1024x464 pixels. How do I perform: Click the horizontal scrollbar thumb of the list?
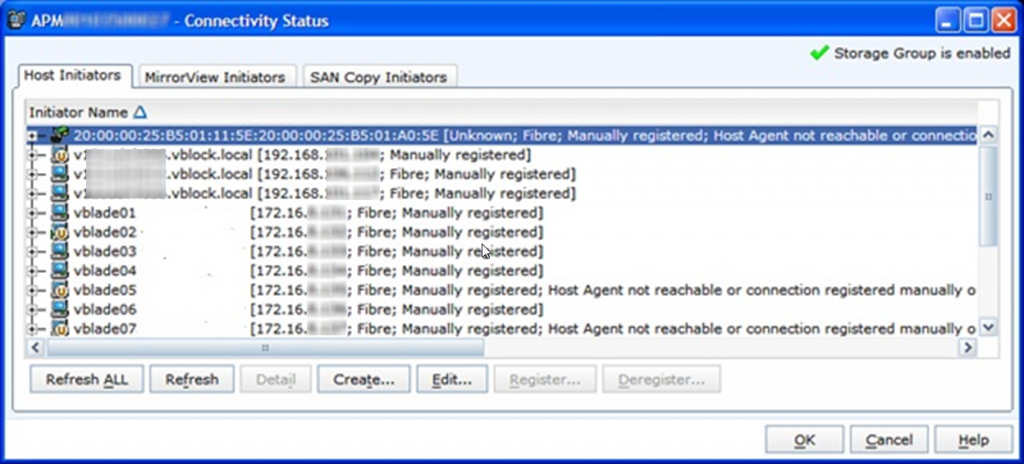265,347
